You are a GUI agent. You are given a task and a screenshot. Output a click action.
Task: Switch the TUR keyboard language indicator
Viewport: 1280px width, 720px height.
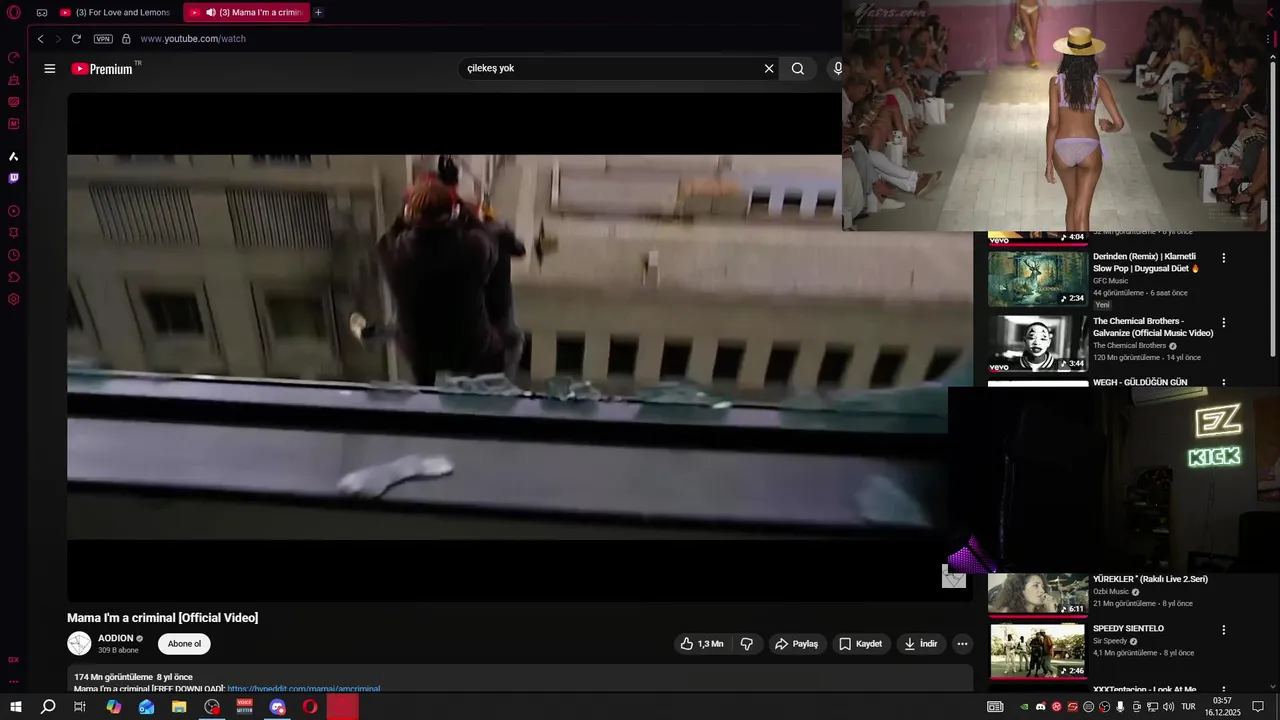[1189, 707]
